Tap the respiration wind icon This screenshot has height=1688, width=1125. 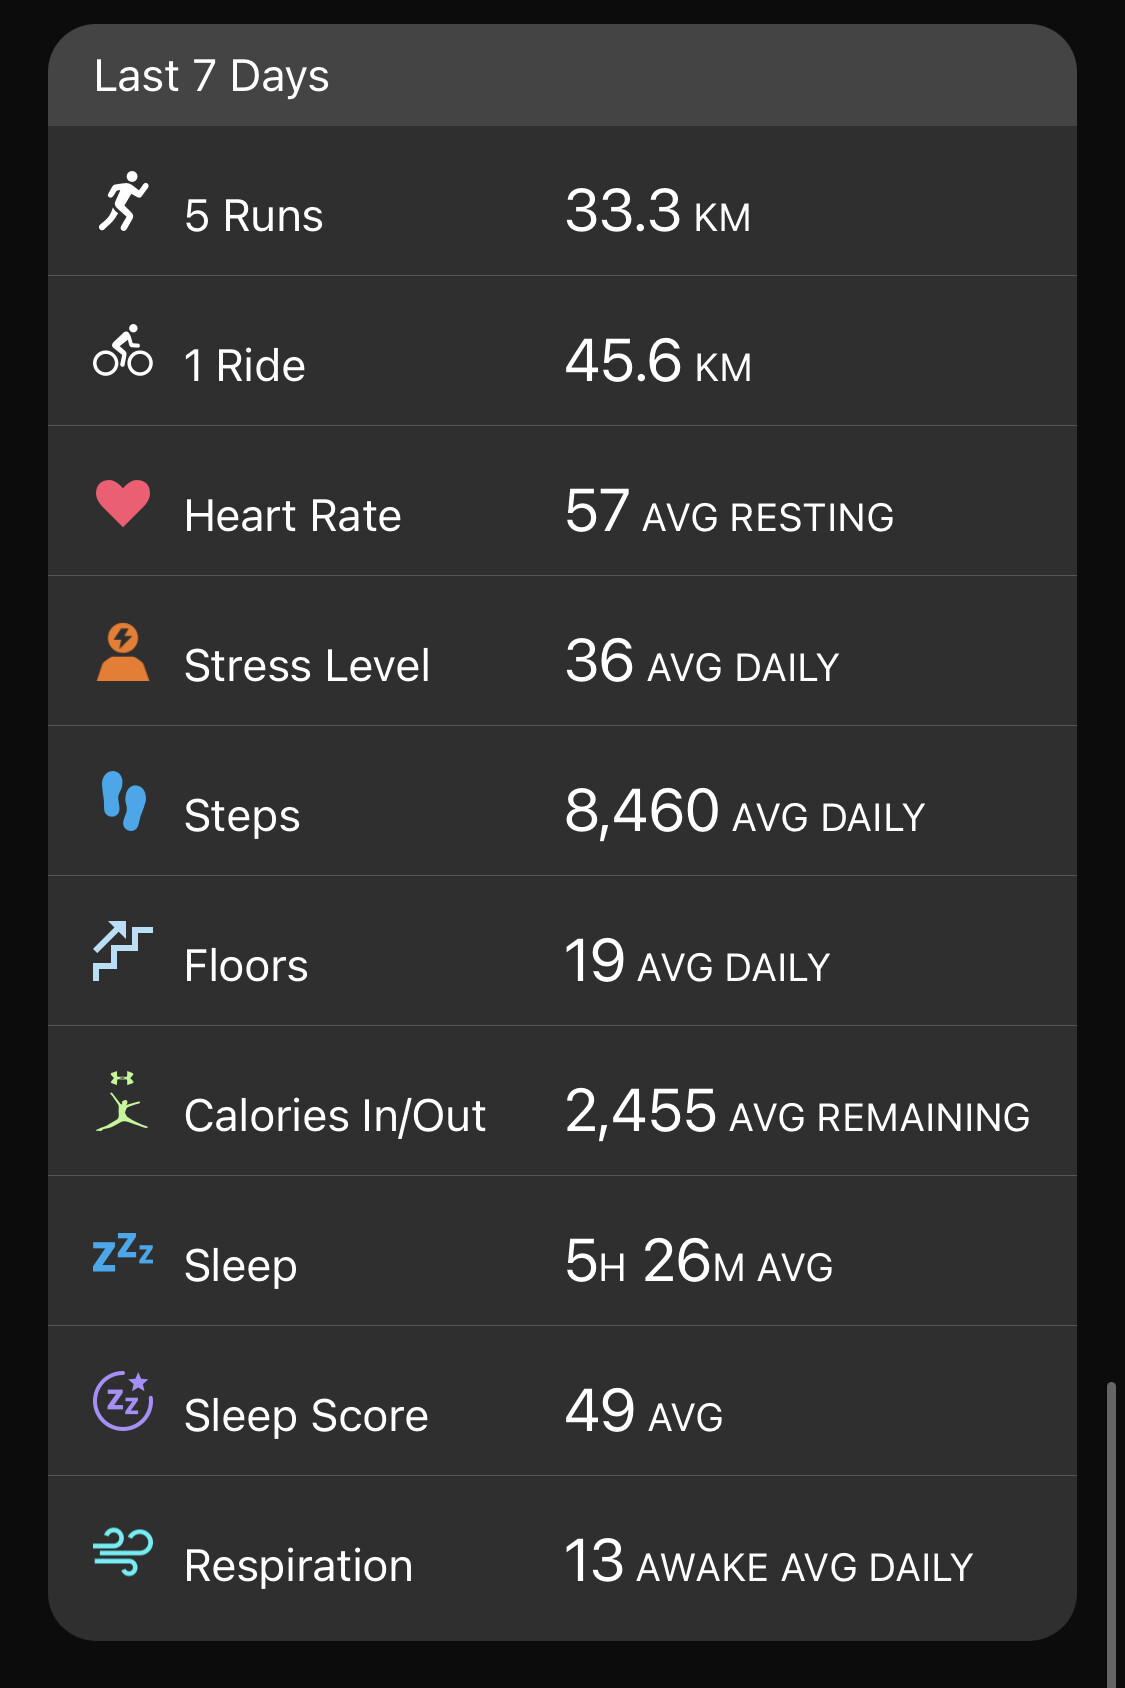coord(123,1552)
